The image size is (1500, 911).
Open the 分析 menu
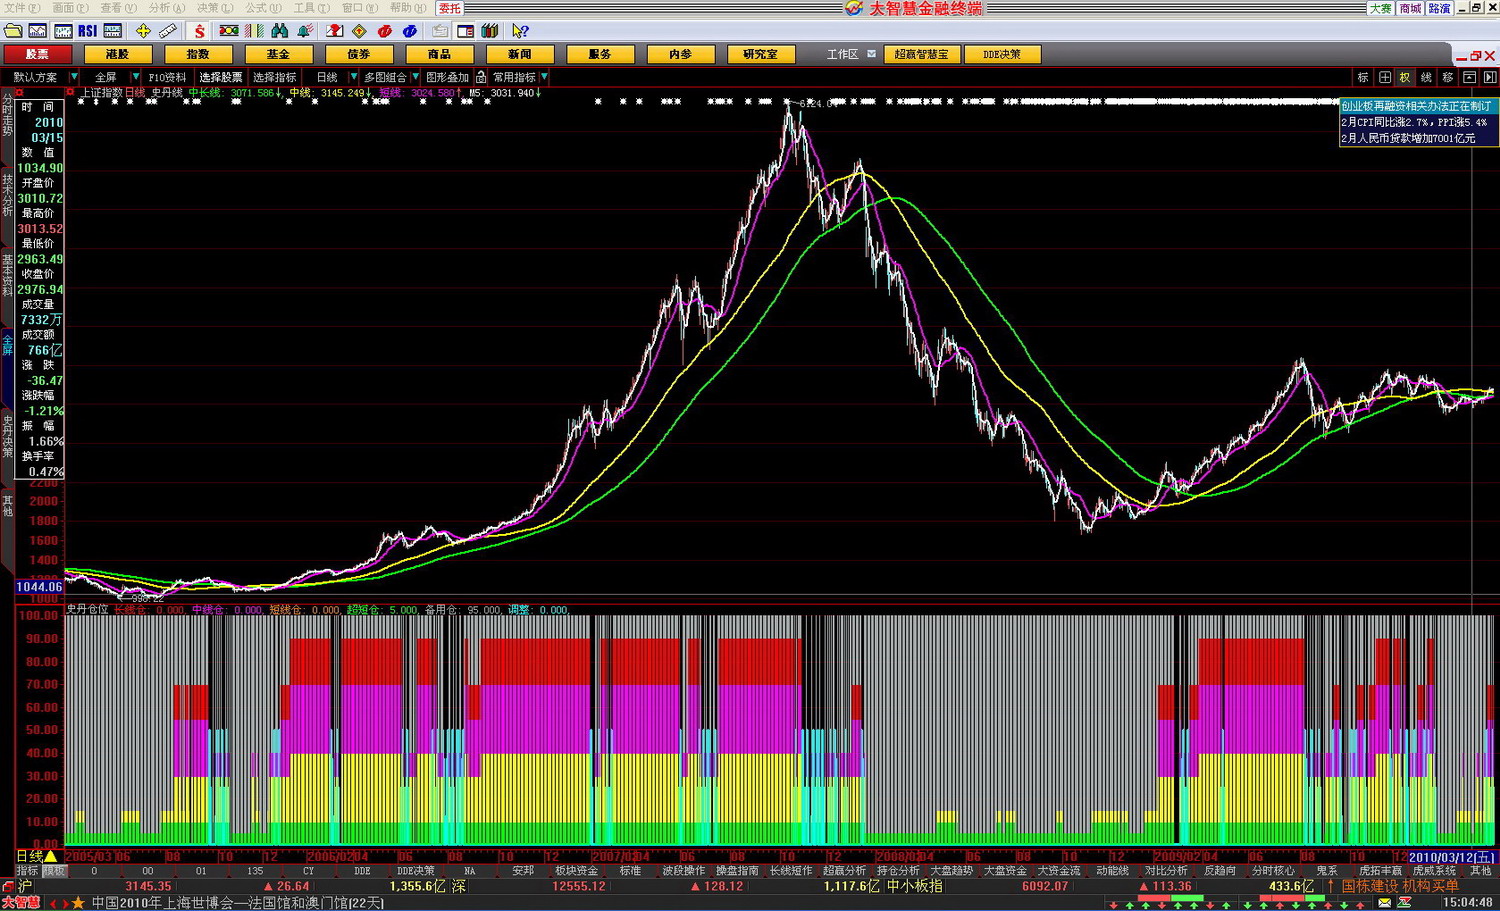pyautogui.click(x=160, y=7)
